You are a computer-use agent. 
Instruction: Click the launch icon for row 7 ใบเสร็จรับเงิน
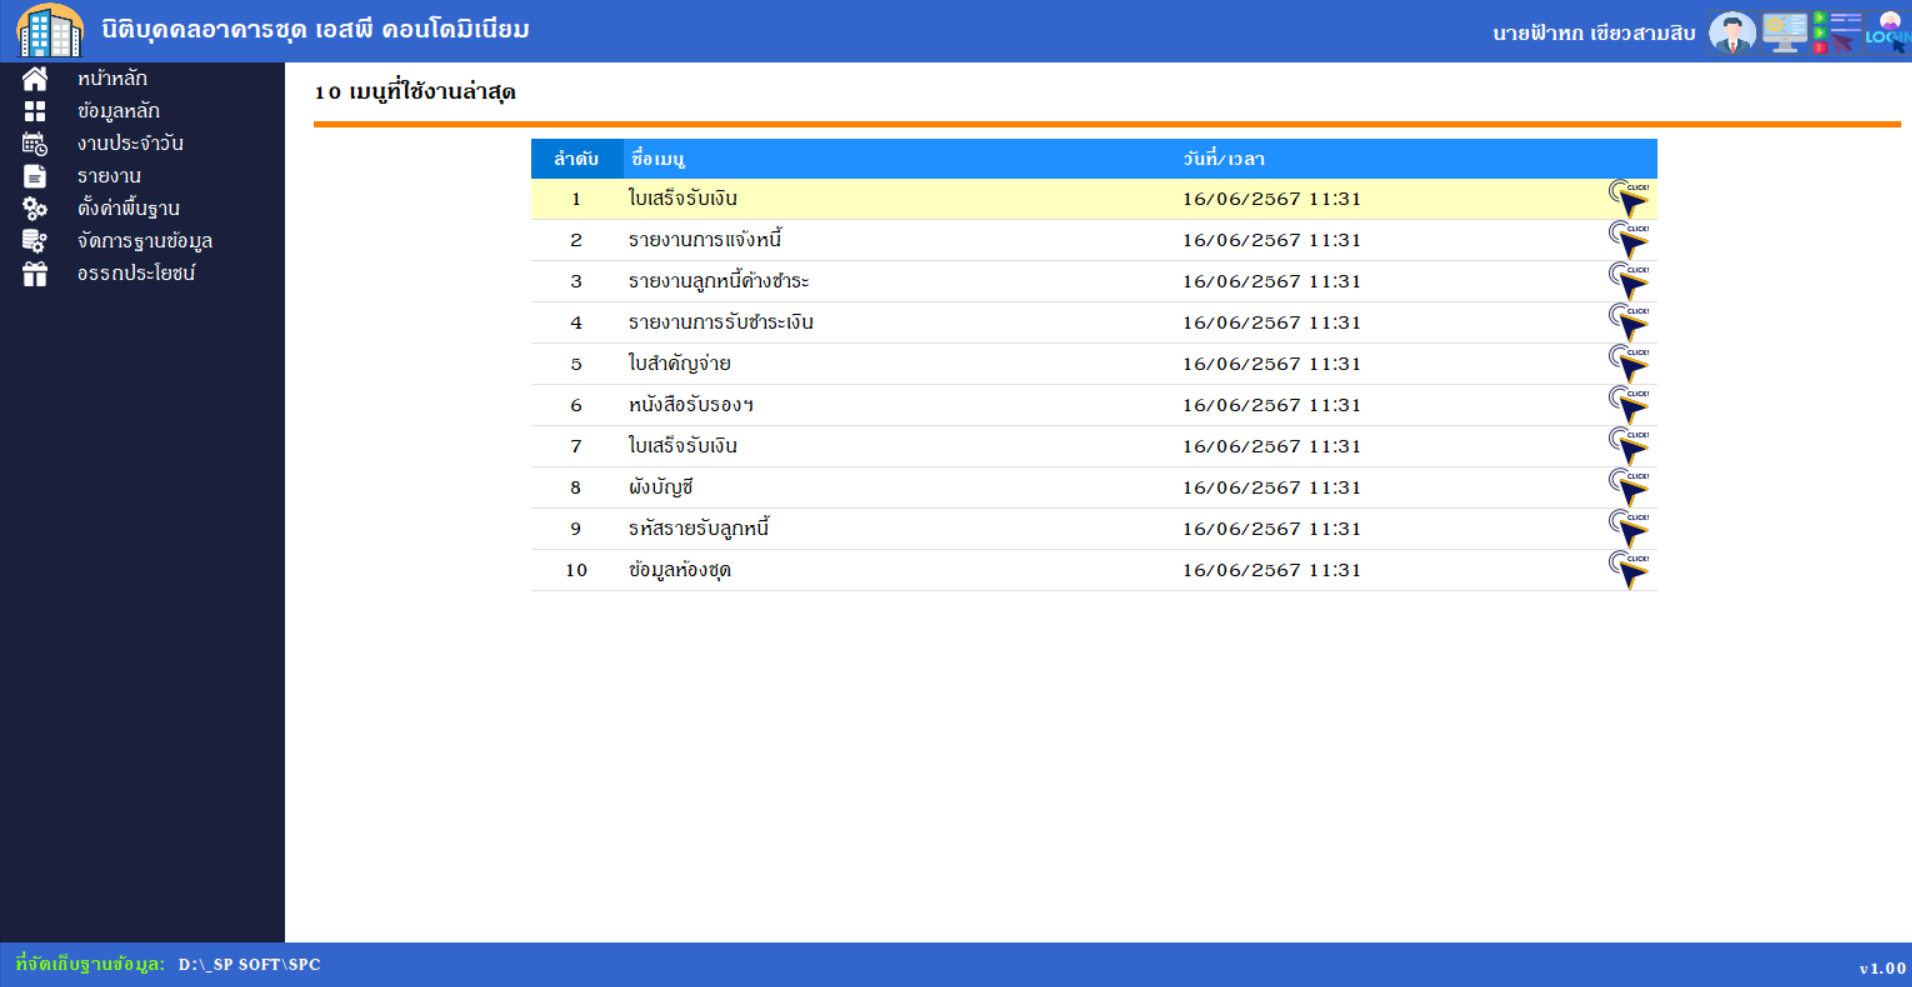(x=1629, y=446)
